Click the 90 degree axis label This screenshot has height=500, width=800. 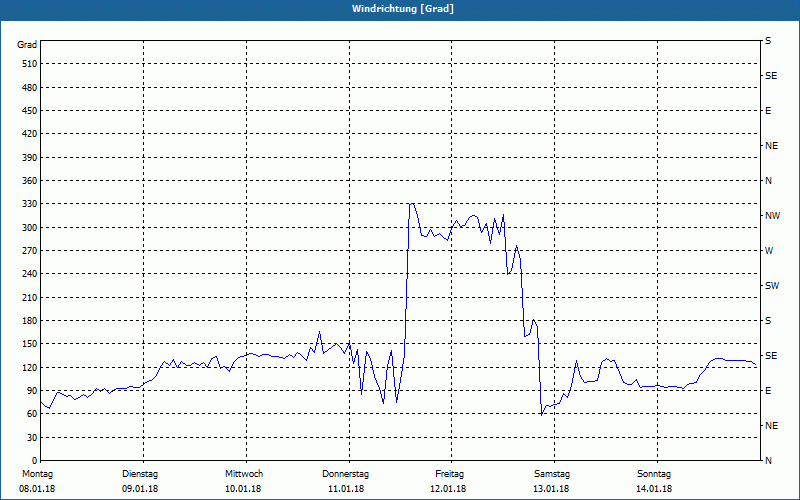point(32,391)
